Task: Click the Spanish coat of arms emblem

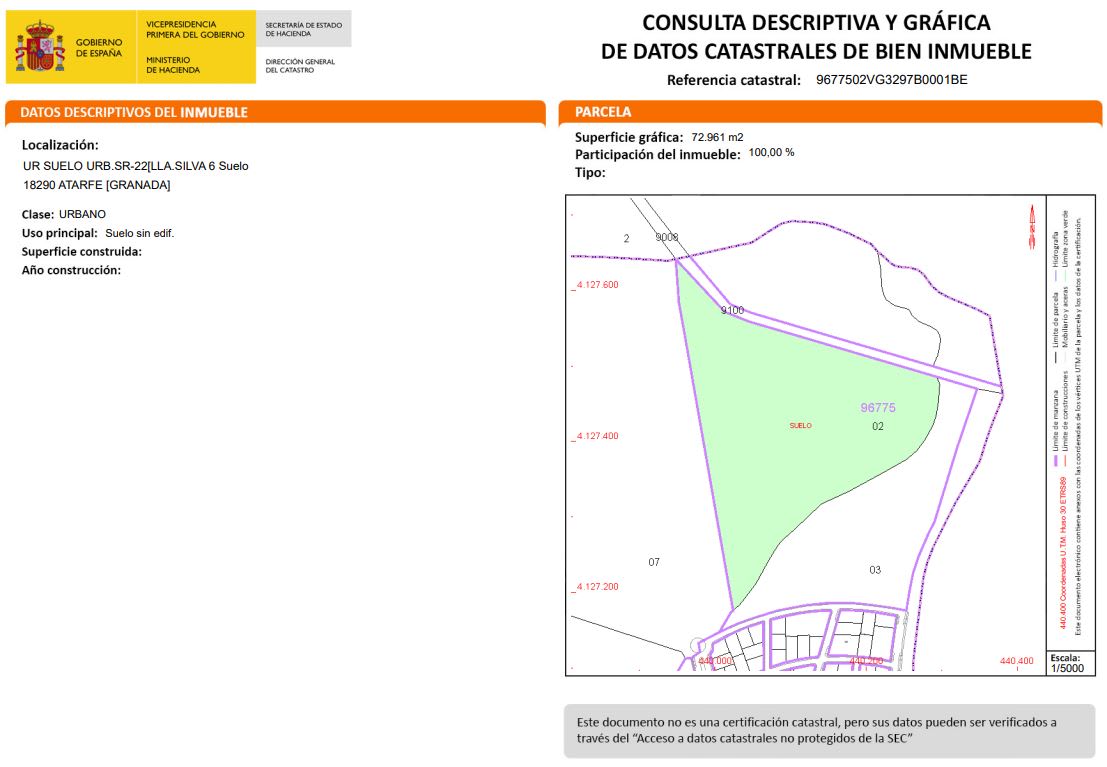Action: point(39,48)
